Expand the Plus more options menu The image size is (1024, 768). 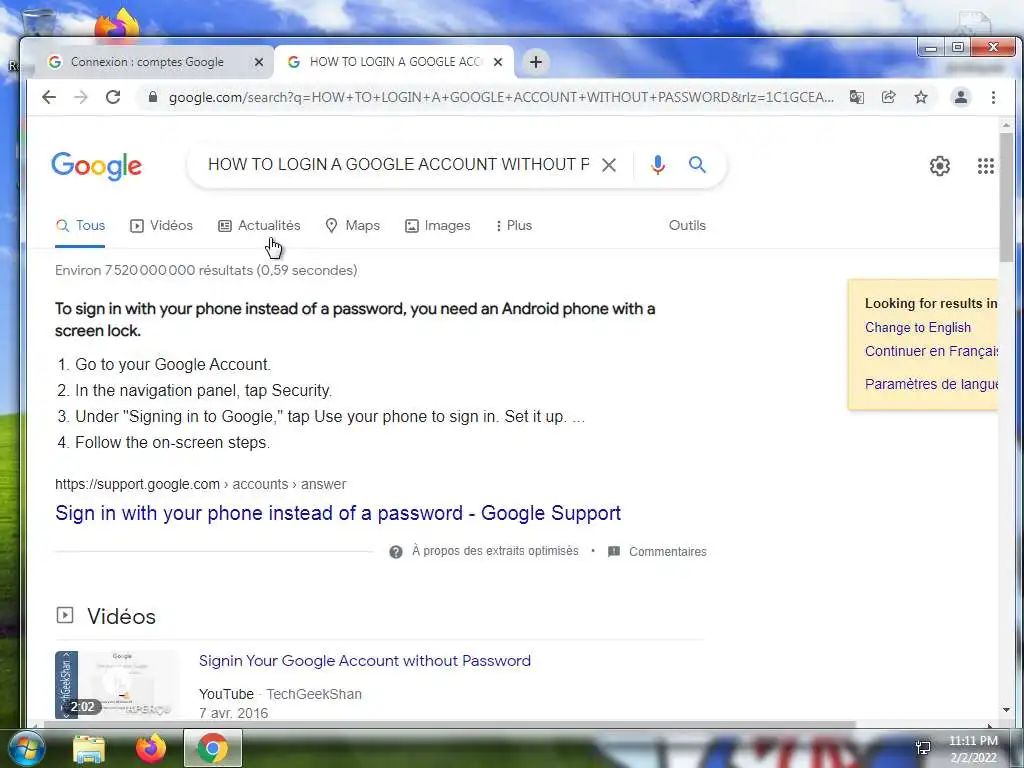(514, 226)
